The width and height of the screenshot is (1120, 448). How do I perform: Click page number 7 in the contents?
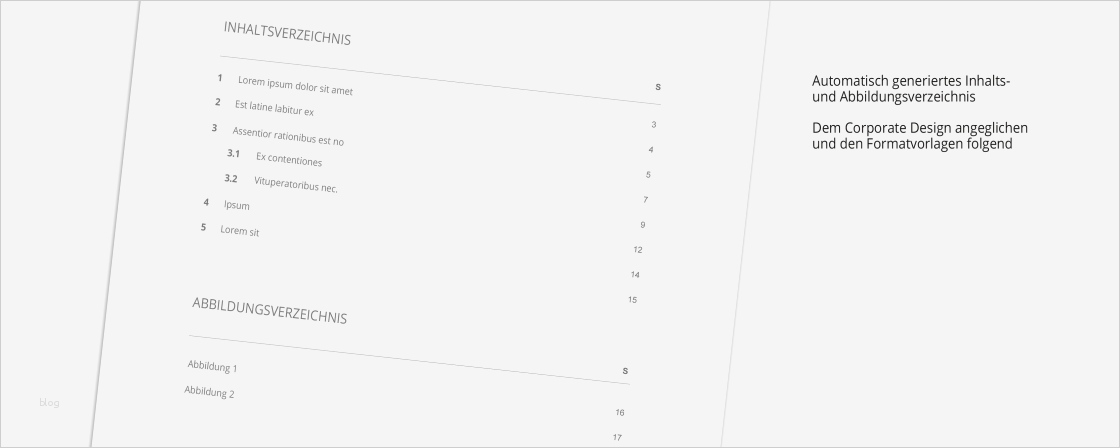(645, 200)
